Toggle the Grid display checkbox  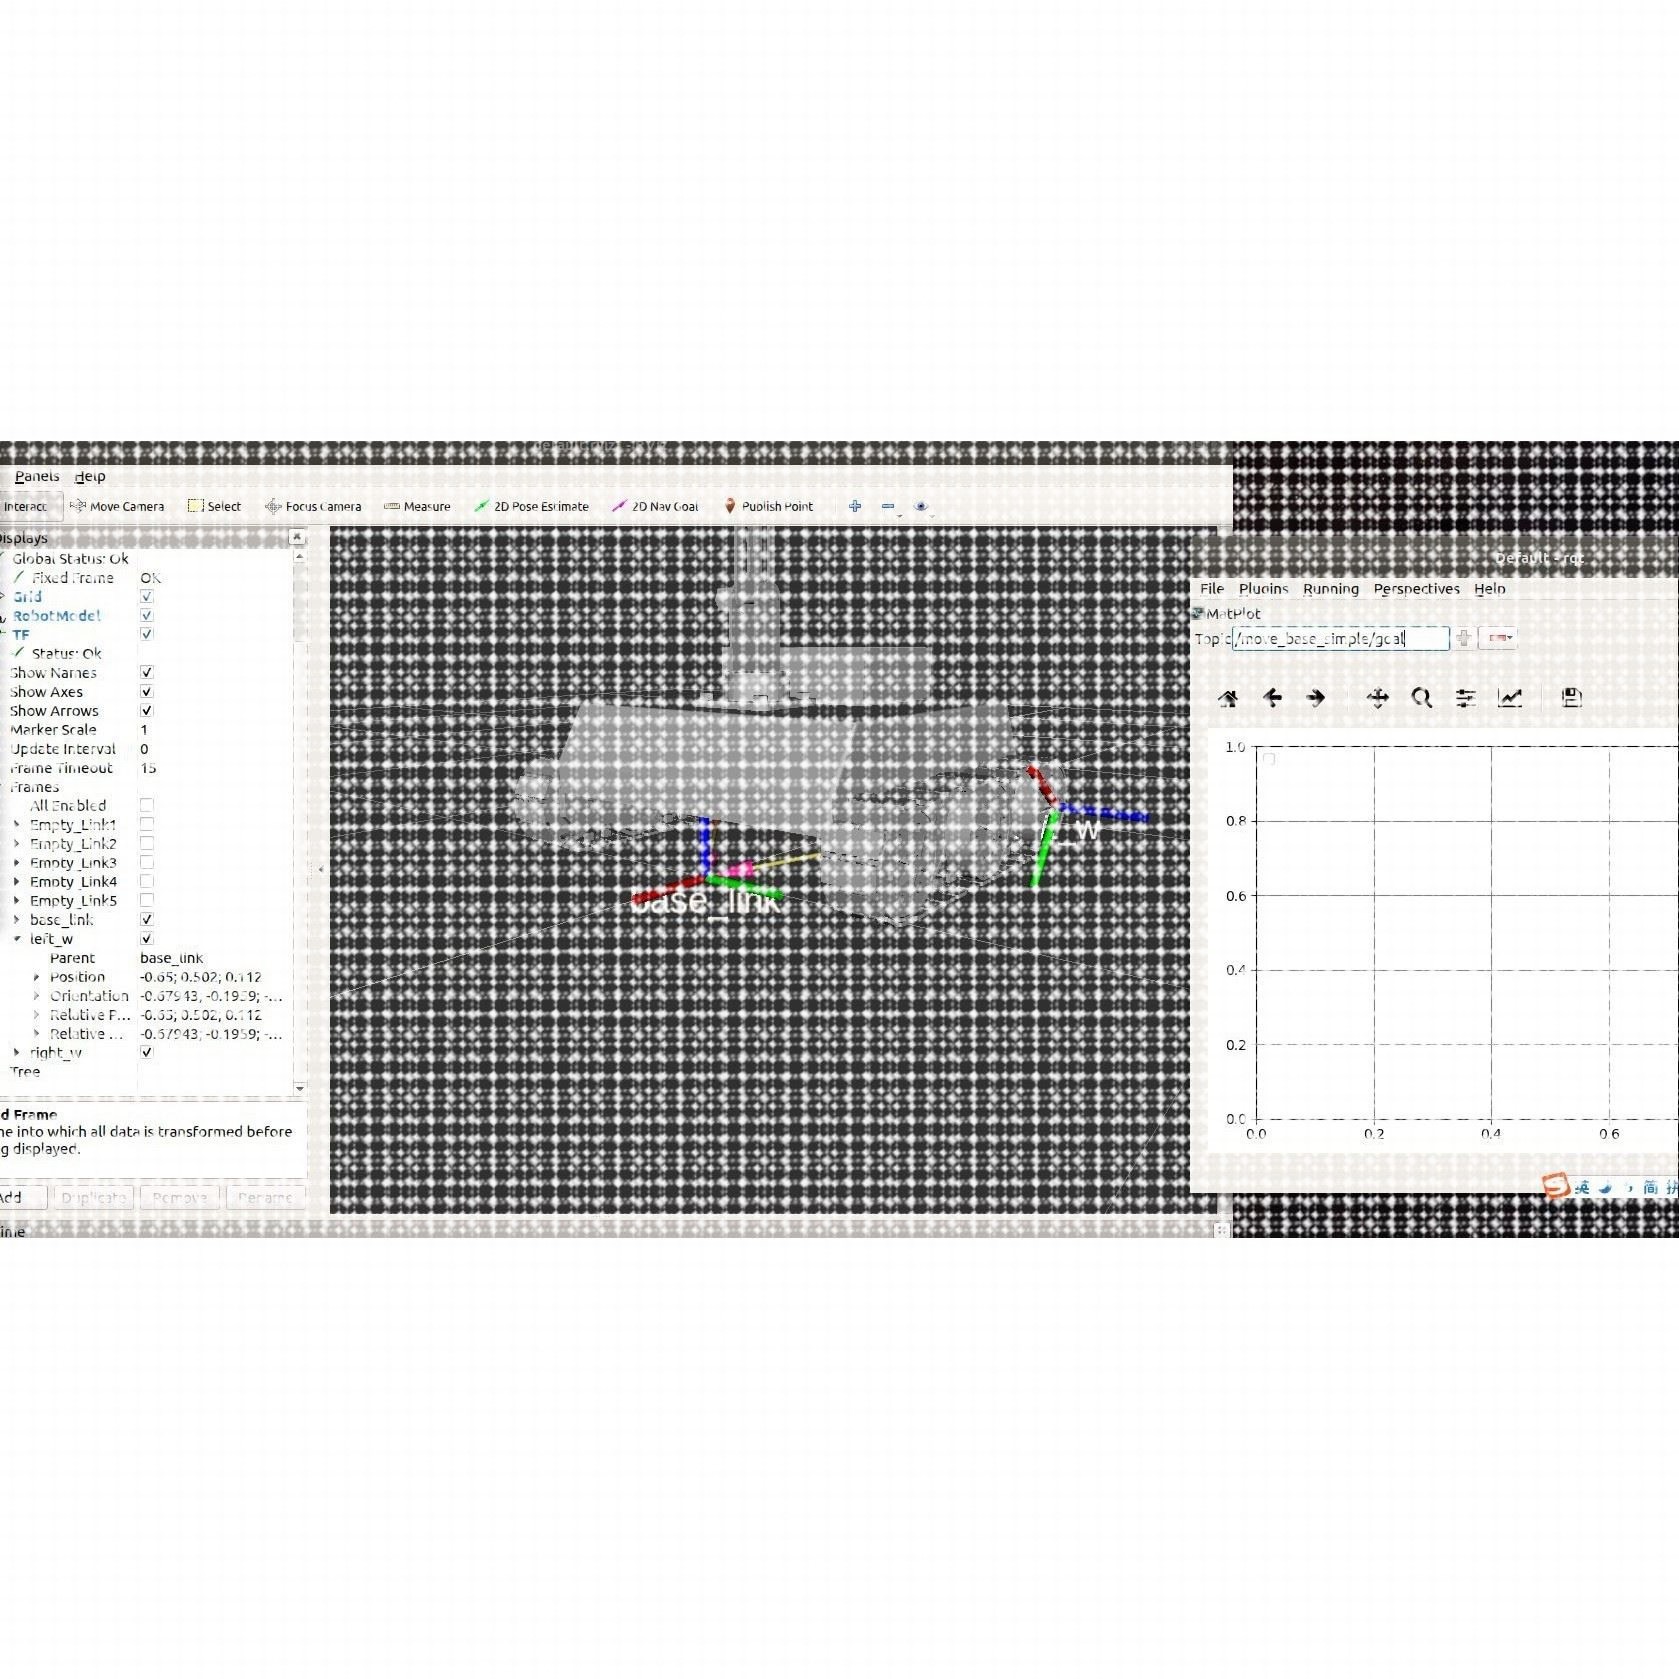pyautogui.click(x=147, y=597)
